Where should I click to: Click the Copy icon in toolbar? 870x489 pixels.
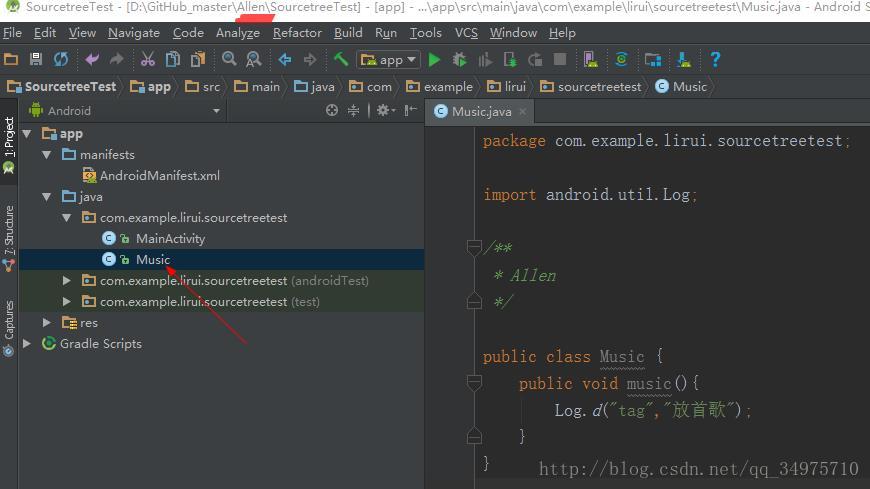[x=173, y=59]
